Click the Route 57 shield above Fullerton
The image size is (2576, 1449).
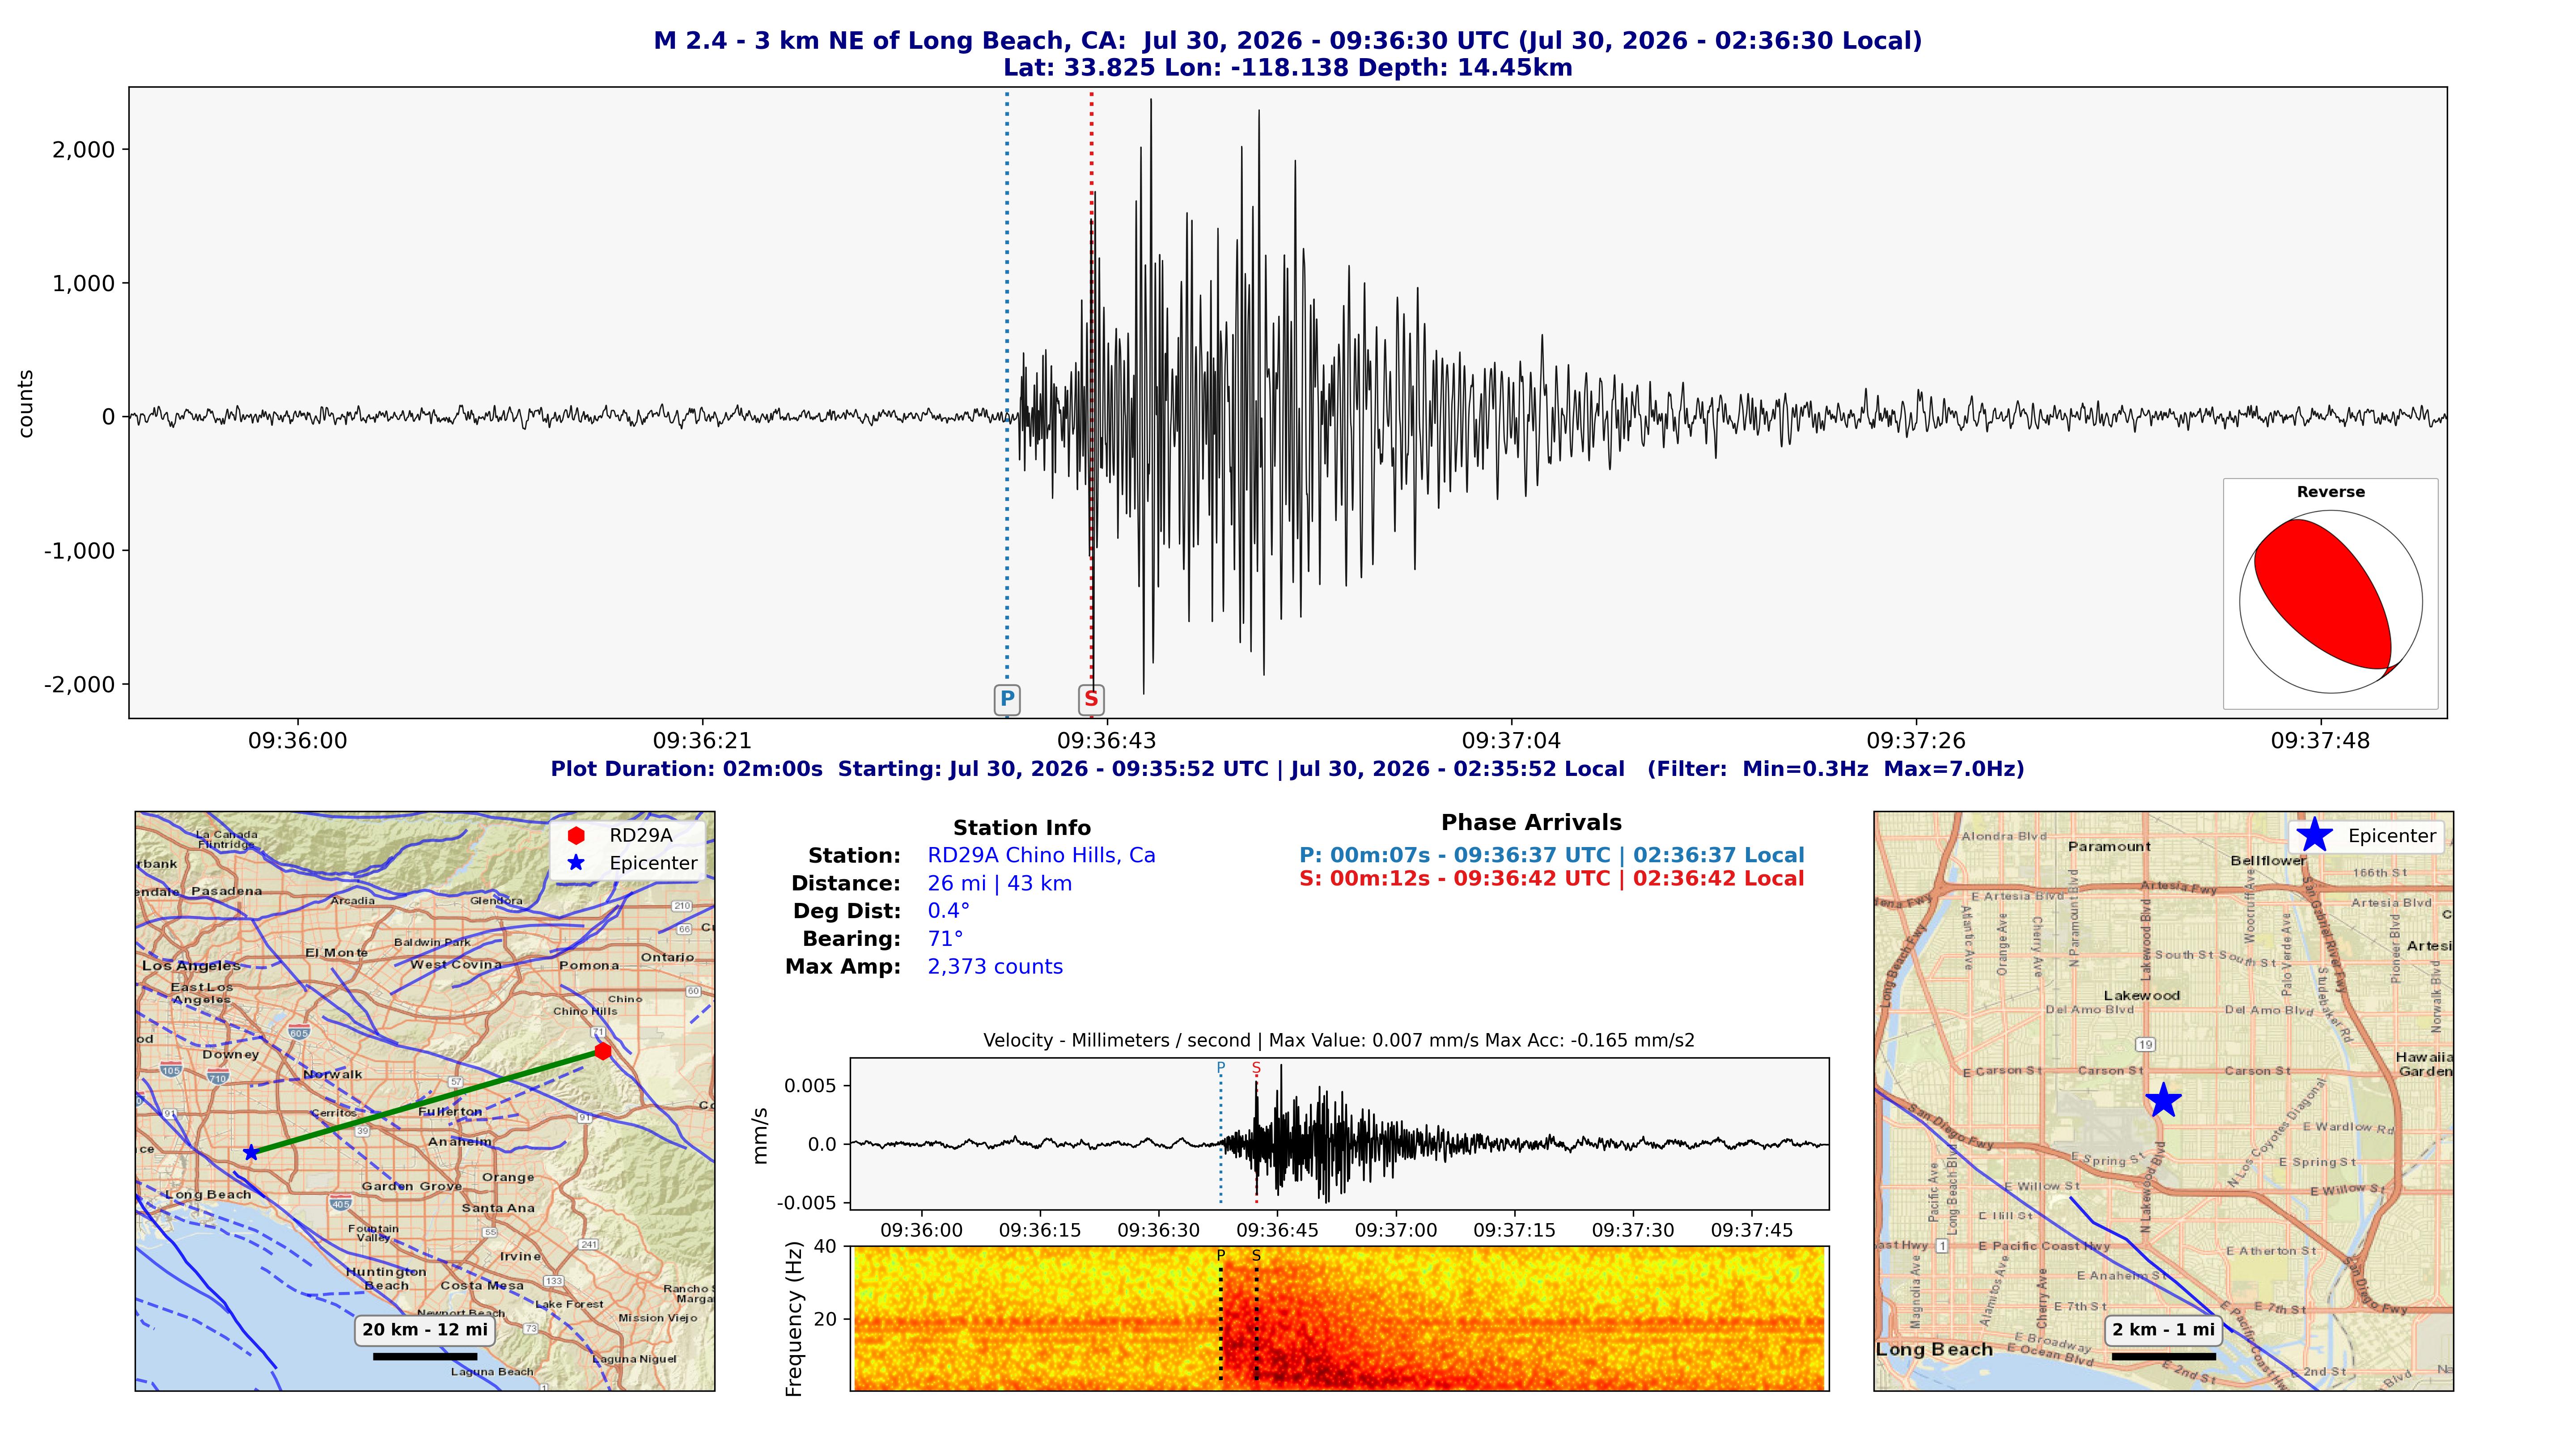tap(456, 1082)
